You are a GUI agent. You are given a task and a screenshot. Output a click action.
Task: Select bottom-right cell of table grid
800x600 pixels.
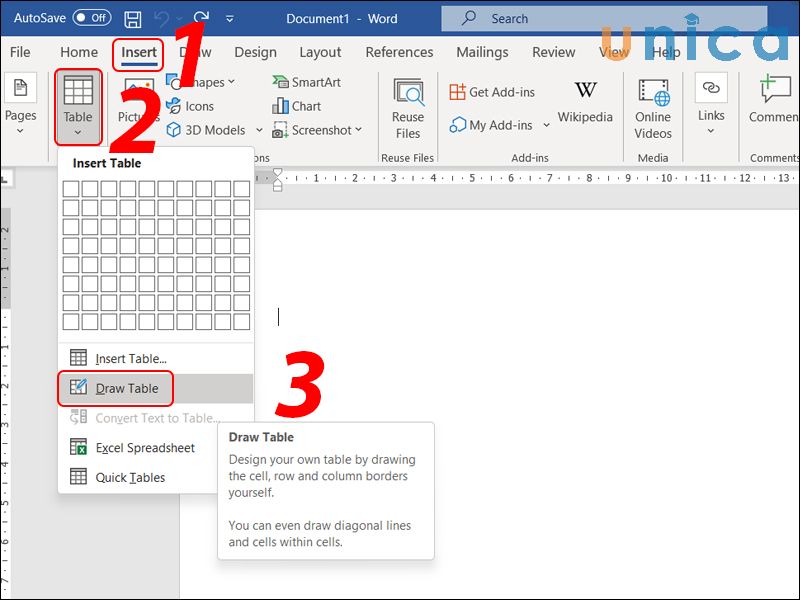[x=241, y=321]
